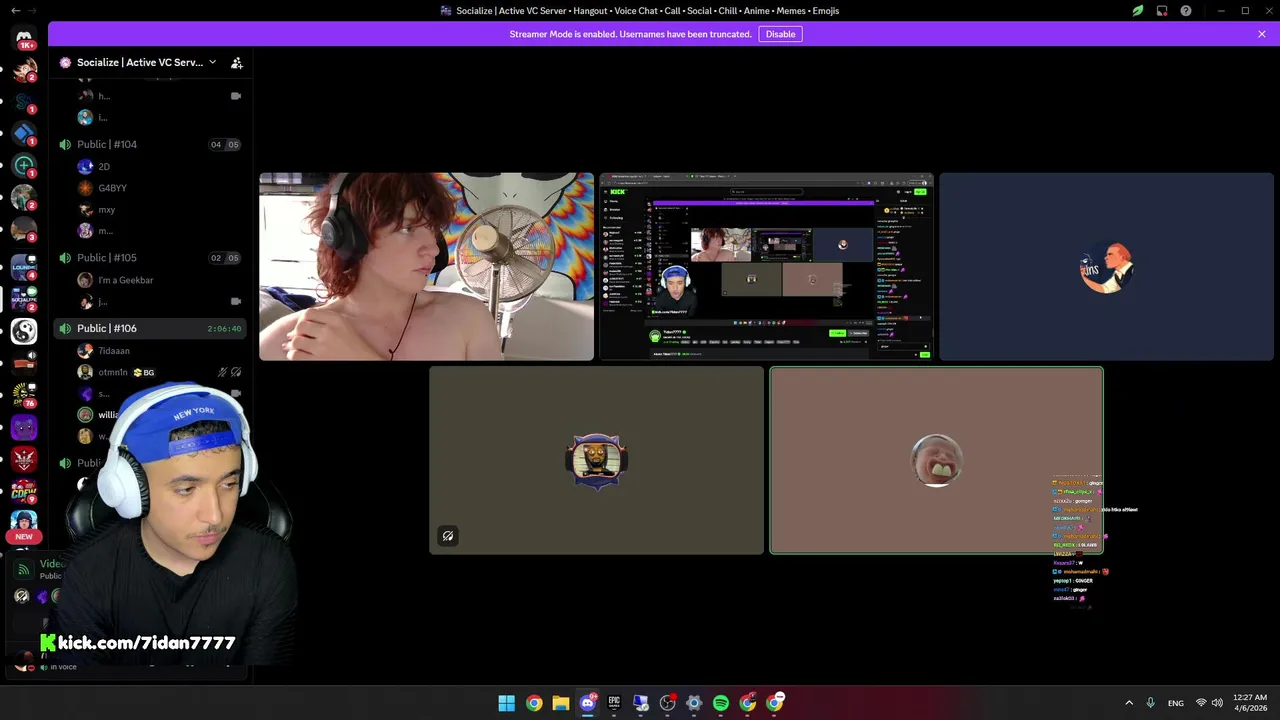Open the purple cat server icon in sidebar

pos(24,428)
